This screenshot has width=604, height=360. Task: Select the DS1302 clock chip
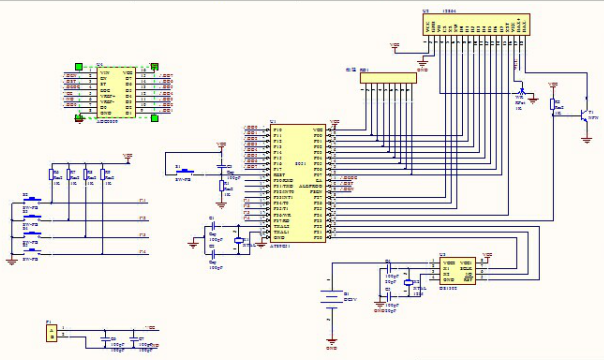pyautogui.click(x=457, y=271)
